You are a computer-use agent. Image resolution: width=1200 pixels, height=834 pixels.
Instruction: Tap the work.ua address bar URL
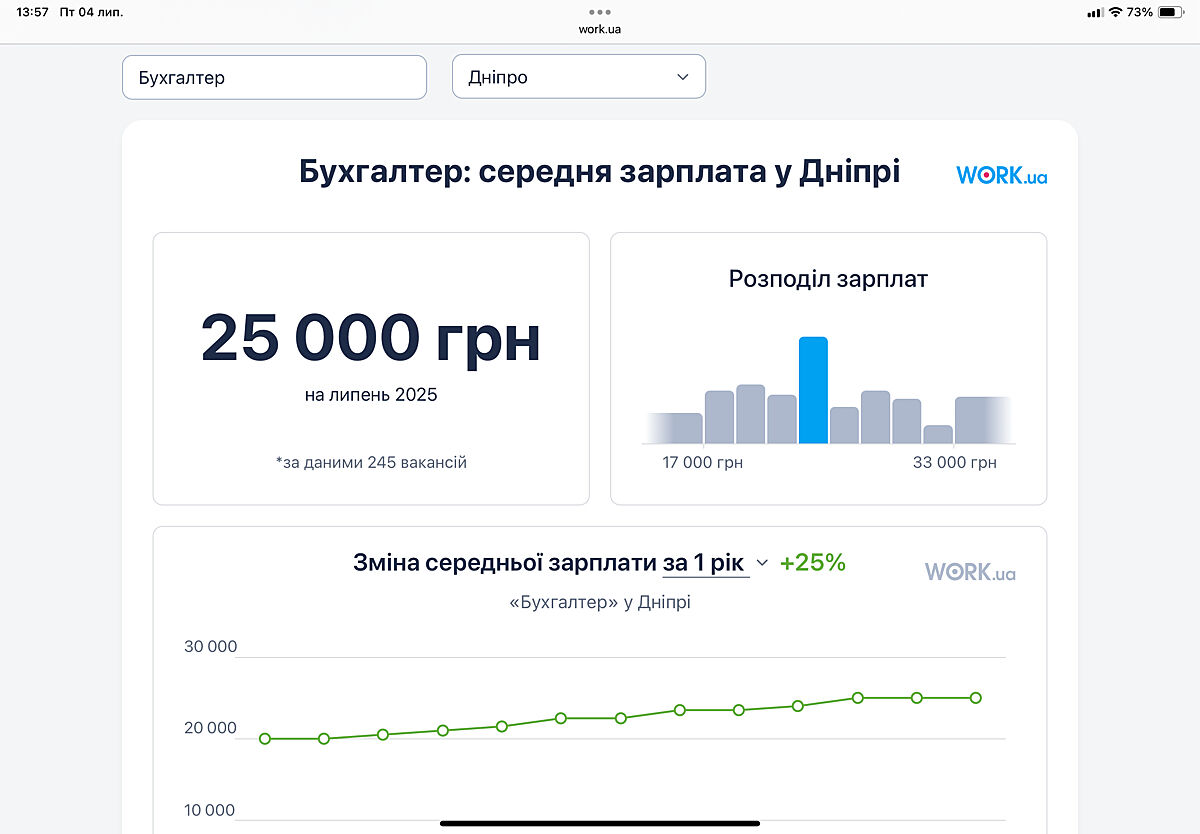(x=599, y=29)
